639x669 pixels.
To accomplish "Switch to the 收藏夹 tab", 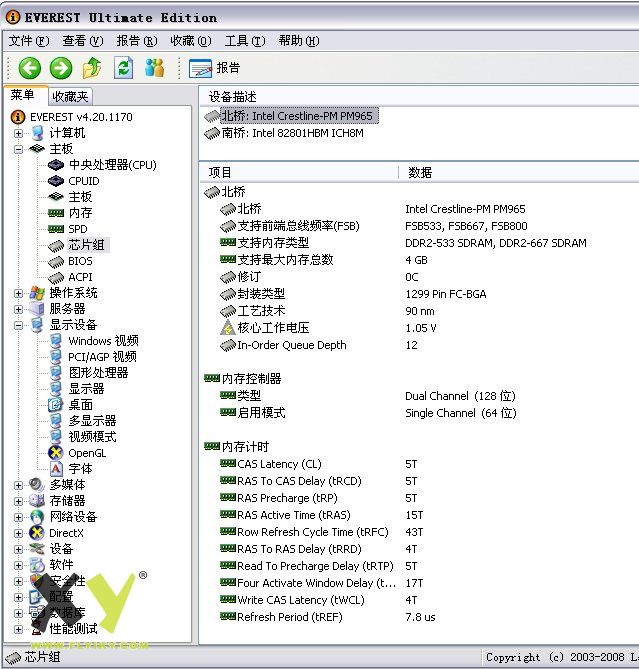I will [x=70, y=97].
